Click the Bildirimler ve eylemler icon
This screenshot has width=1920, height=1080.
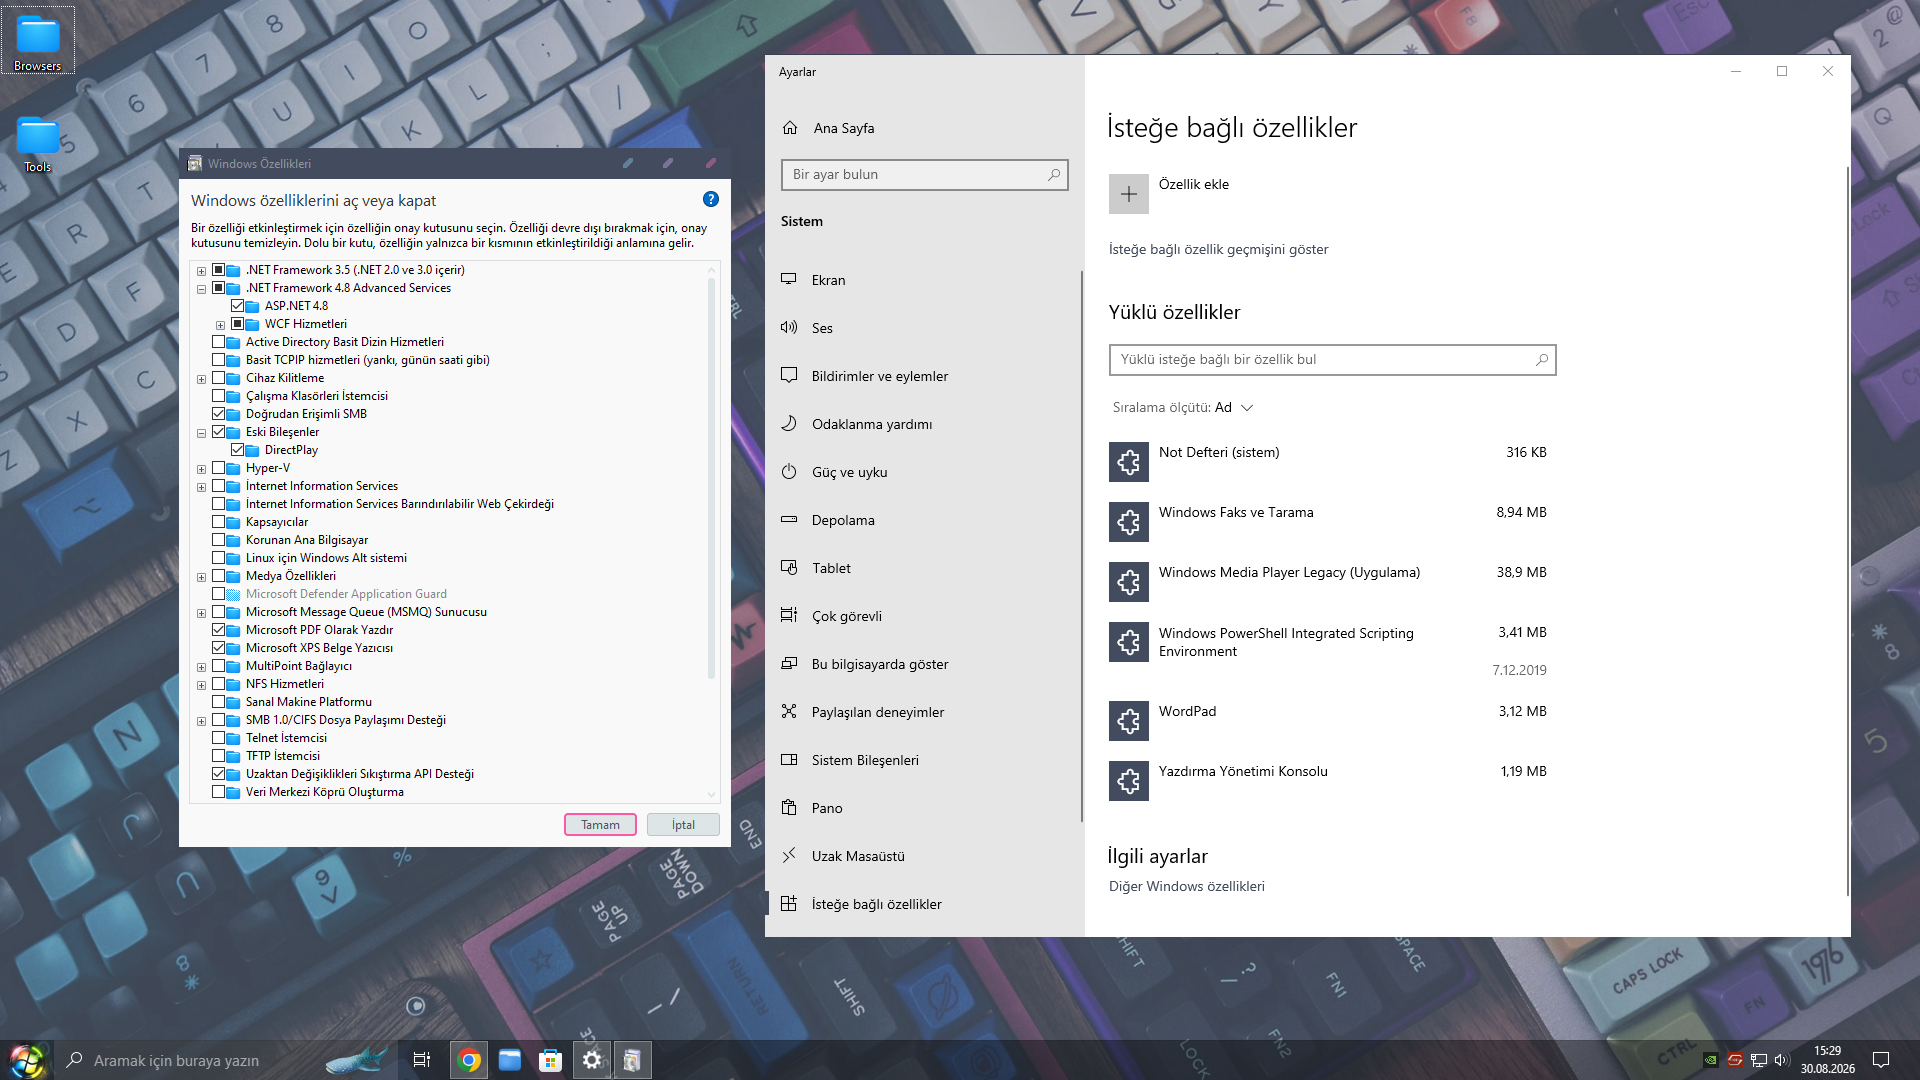789,376
